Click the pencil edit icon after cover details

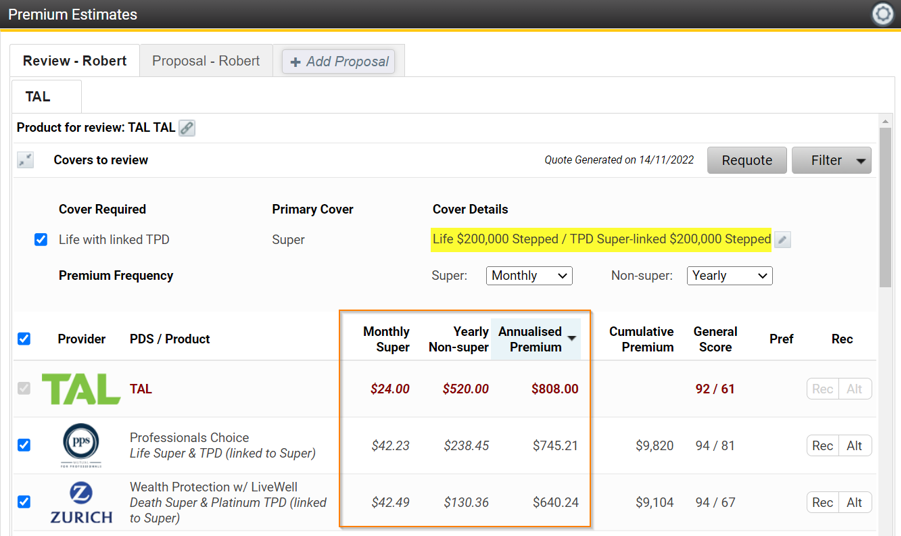coord(783,240)
